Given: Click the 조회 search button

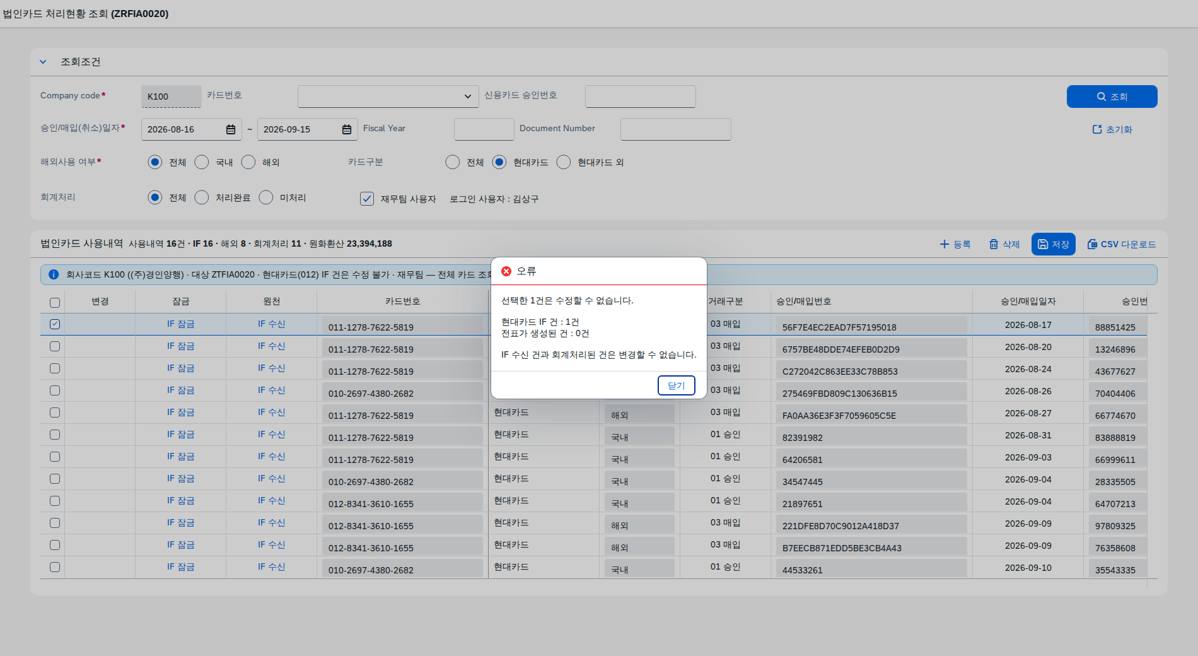Looking at the screenshot, I should coord(1112,96).
